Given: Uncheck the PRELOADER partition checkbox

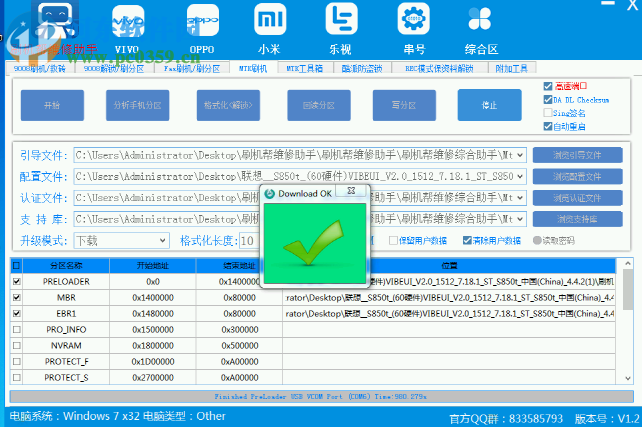Looking at the screenshot, I should [x=16, y=282].
